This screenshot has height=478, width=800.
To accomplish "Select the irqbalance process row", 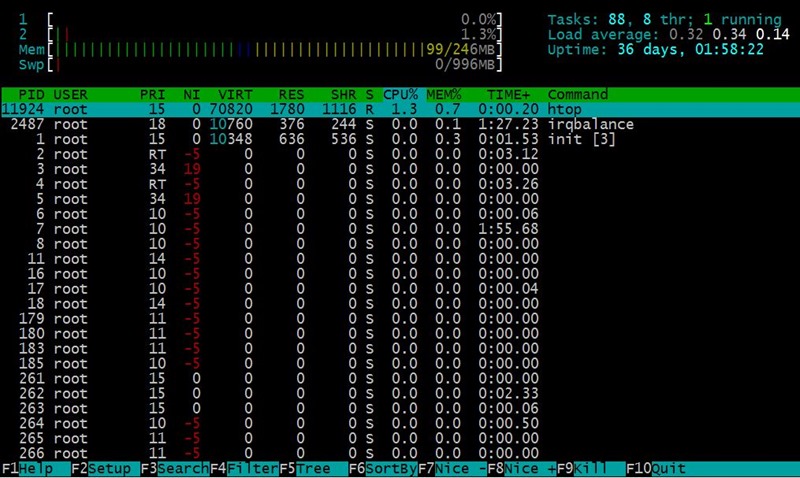I will click(x=400, y=124).
